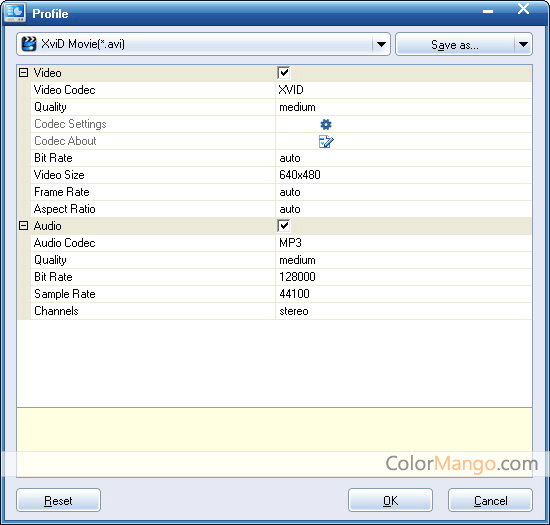Viewport: 550px width, 525px height.
Task: Click the Cancel button
Action: (x=490, y=500)
